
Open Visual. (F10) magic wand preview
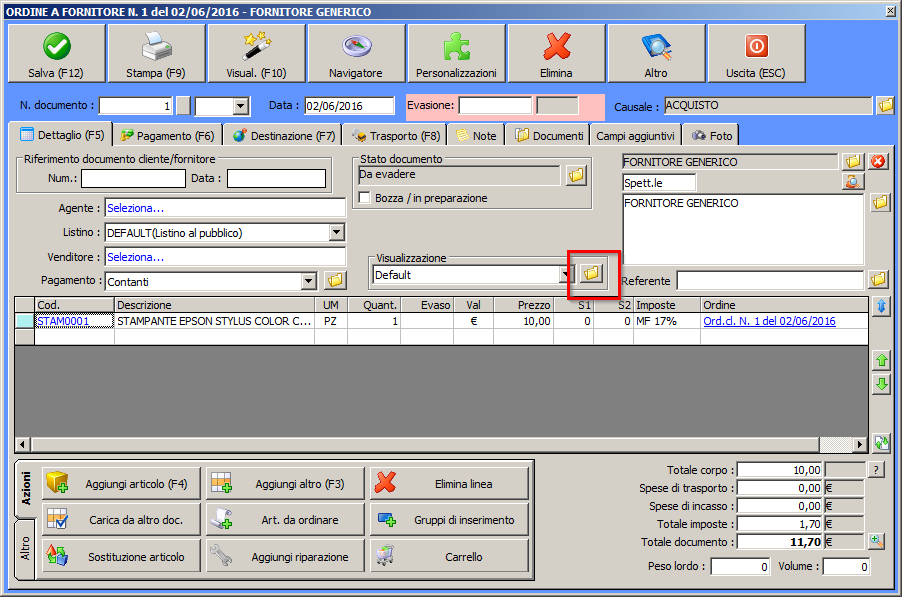pyautogui.click(x=257, y=53)
